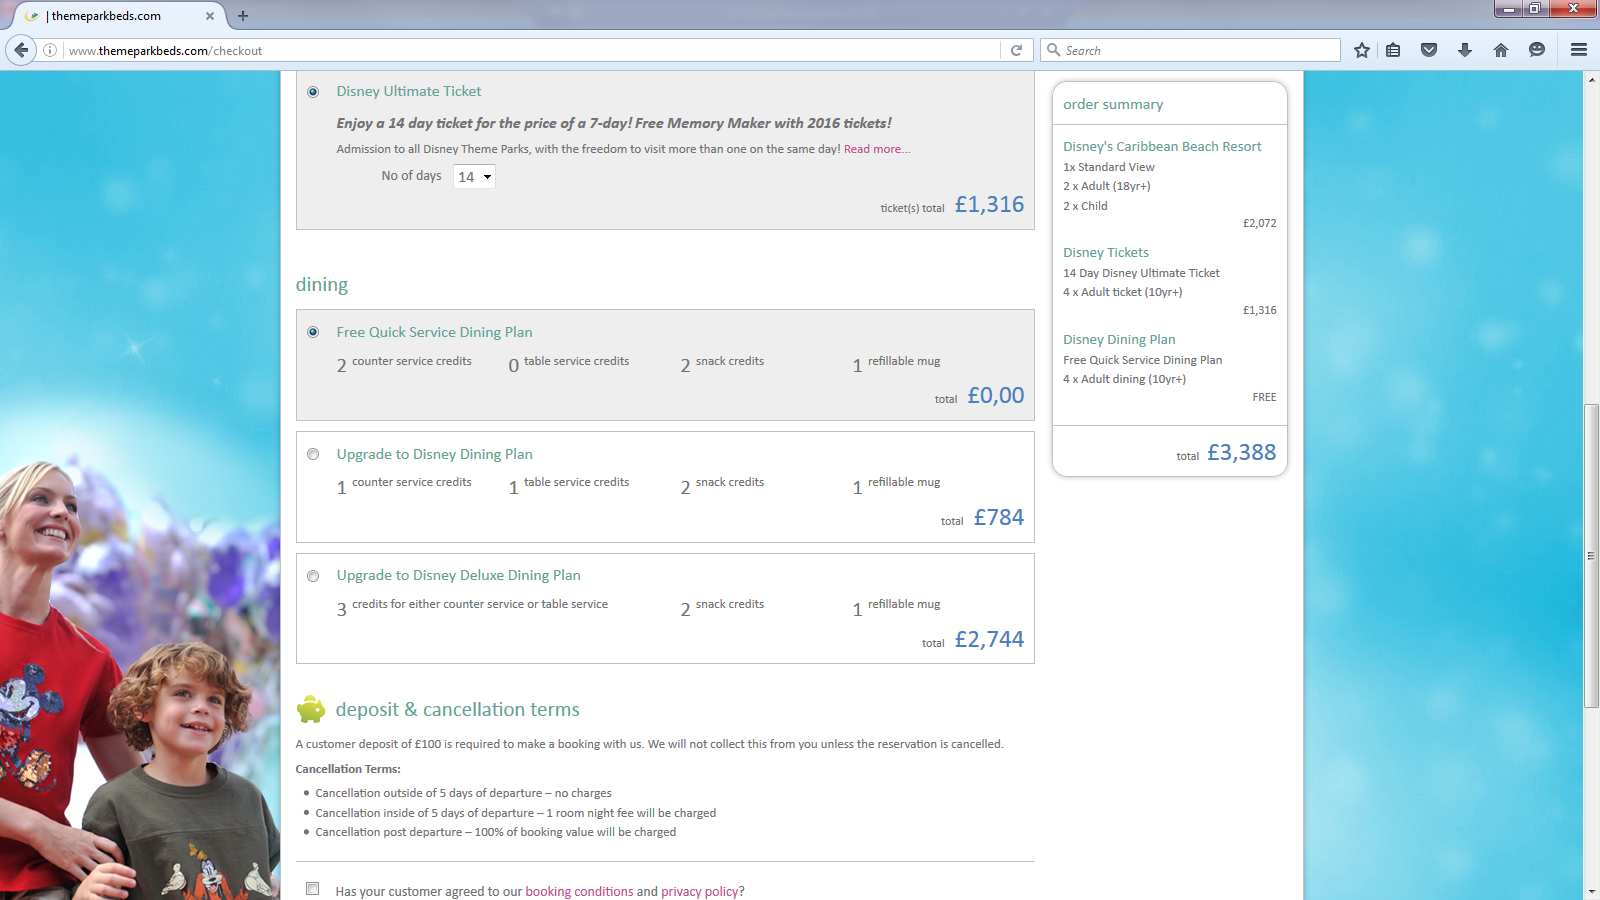Viewport: 1600px width, 900px height.
Task: Show site information for themeparkbeds.com
Action: pos(50,50)
